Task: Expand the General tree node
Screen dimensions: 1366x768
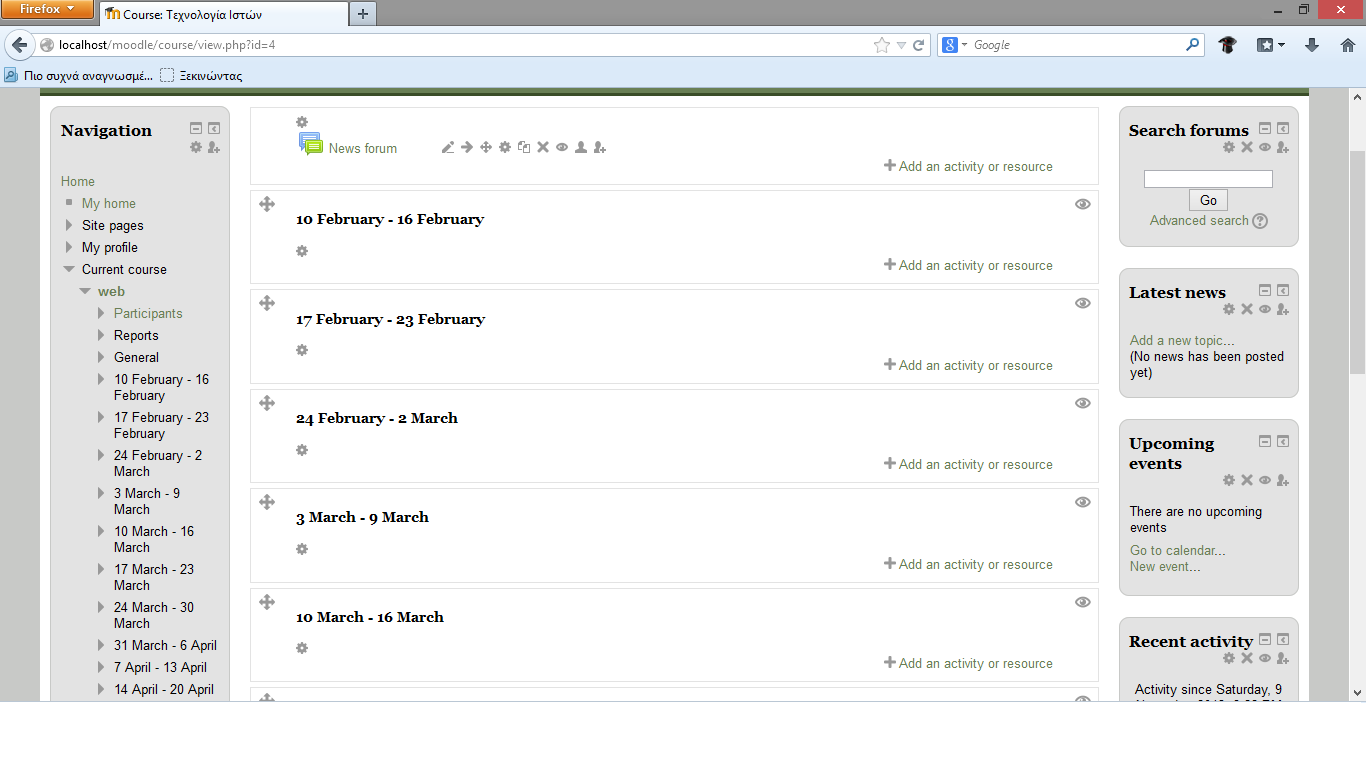Action: point(101,357)
